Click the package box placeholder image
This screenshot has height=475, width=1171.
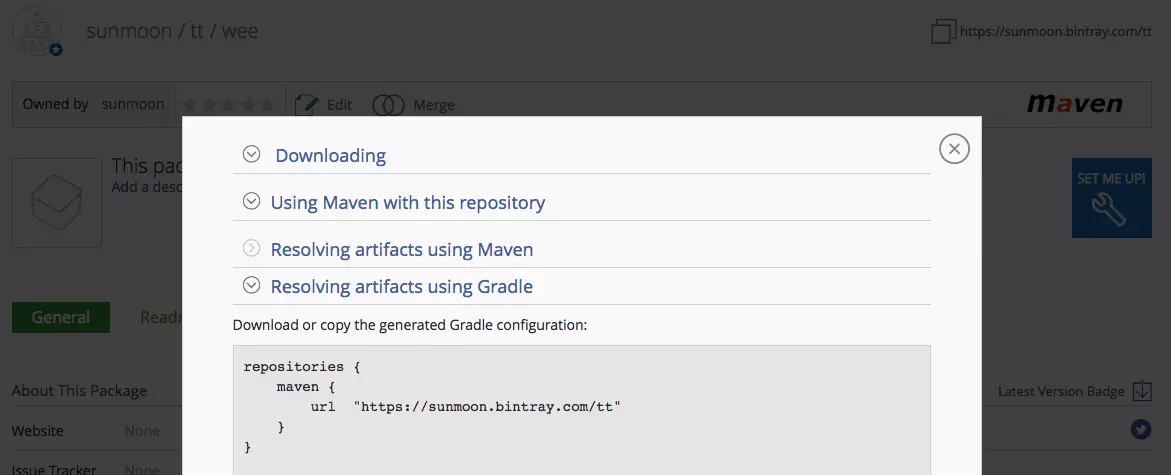point(57,202)
